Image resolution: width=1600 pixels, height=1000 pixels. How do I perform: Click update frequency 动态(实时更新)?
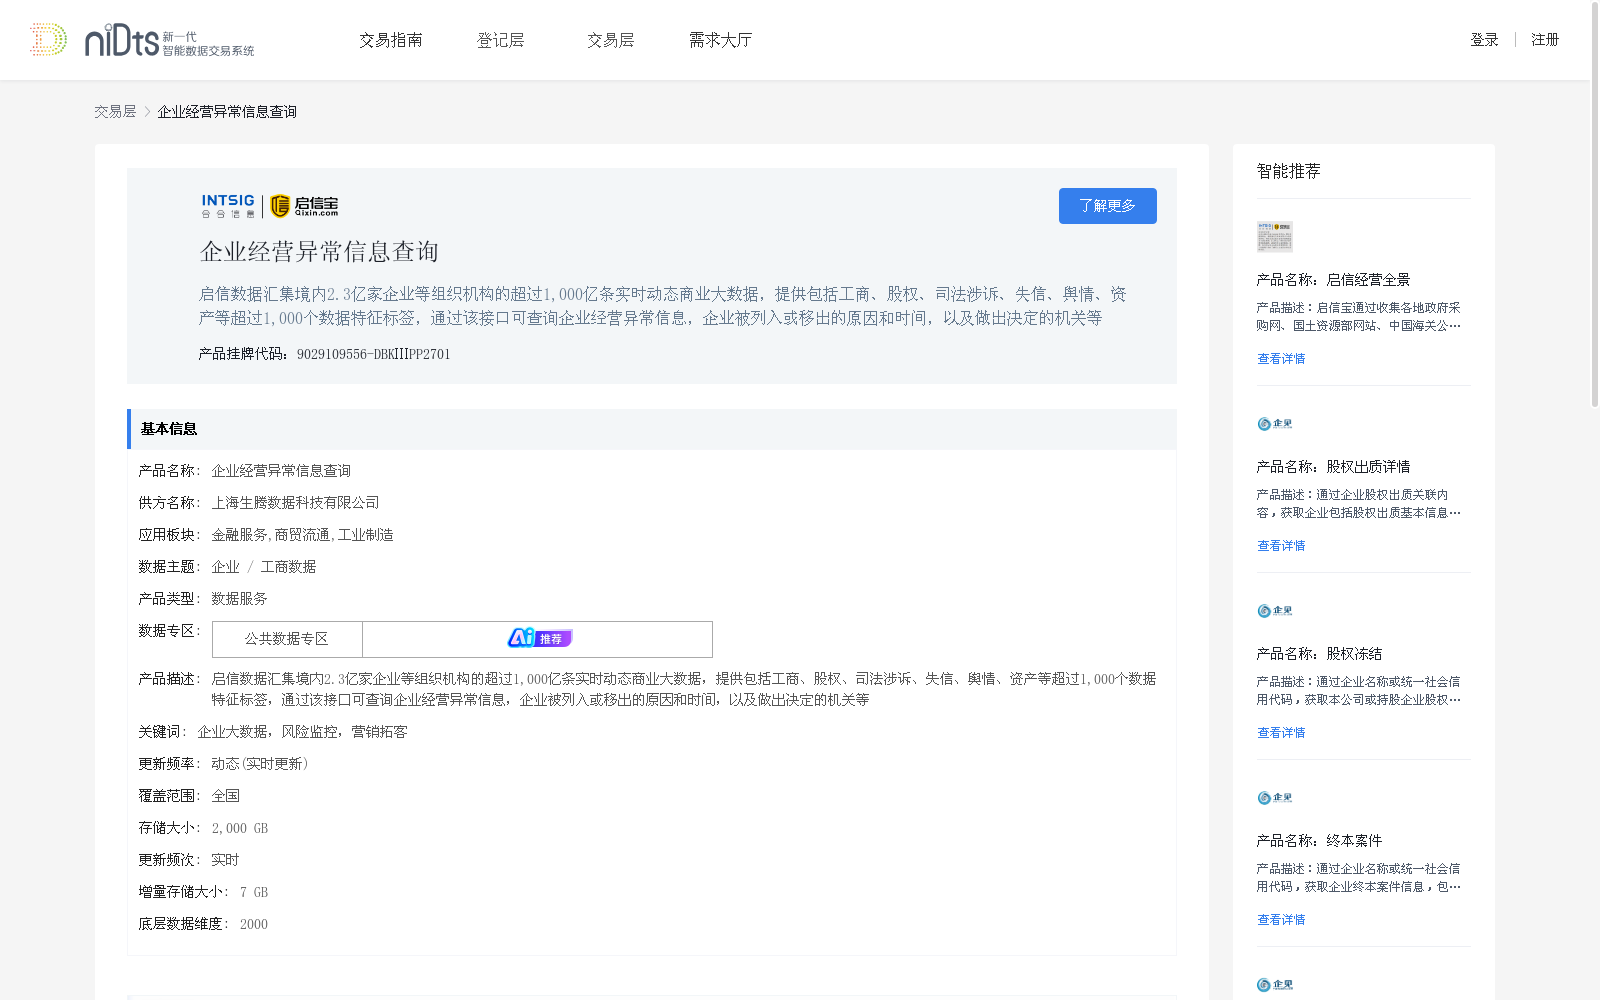pyautogui.click(x=260, y=764)
